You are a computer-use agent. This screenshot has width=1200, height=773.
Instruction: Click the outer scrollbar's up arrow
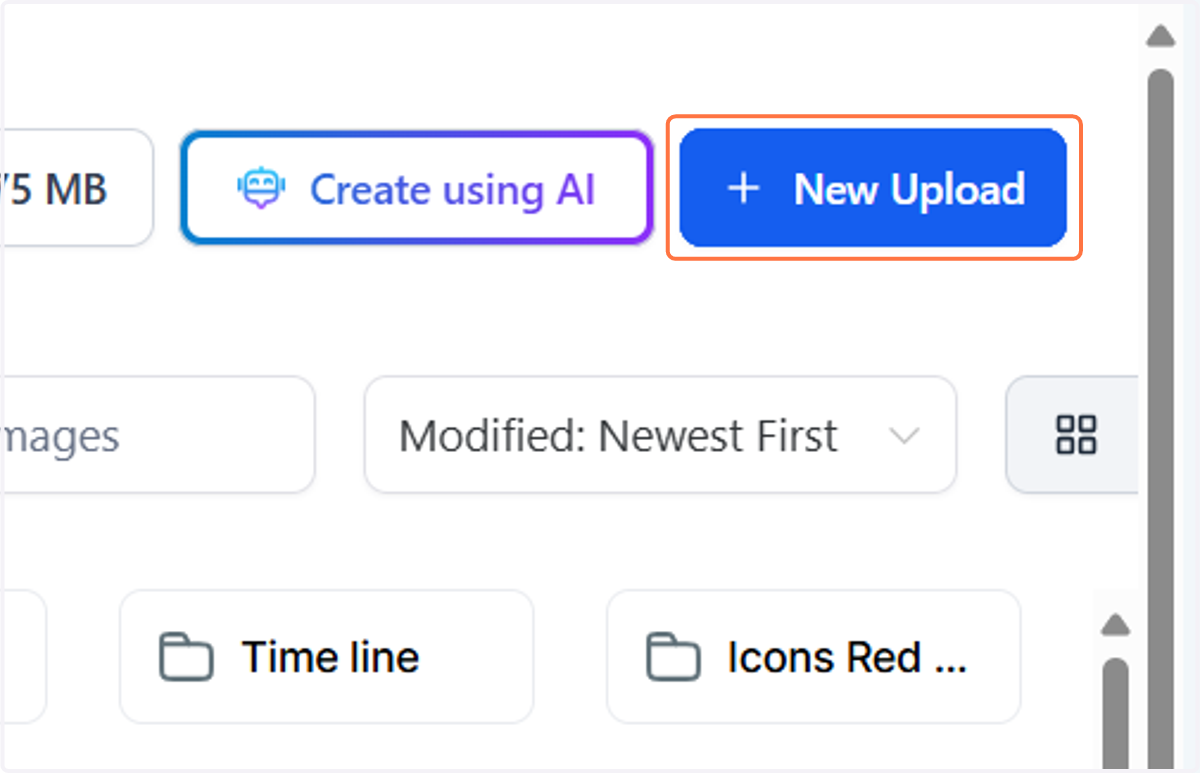pyautogui.click(x=1160, y=37)
